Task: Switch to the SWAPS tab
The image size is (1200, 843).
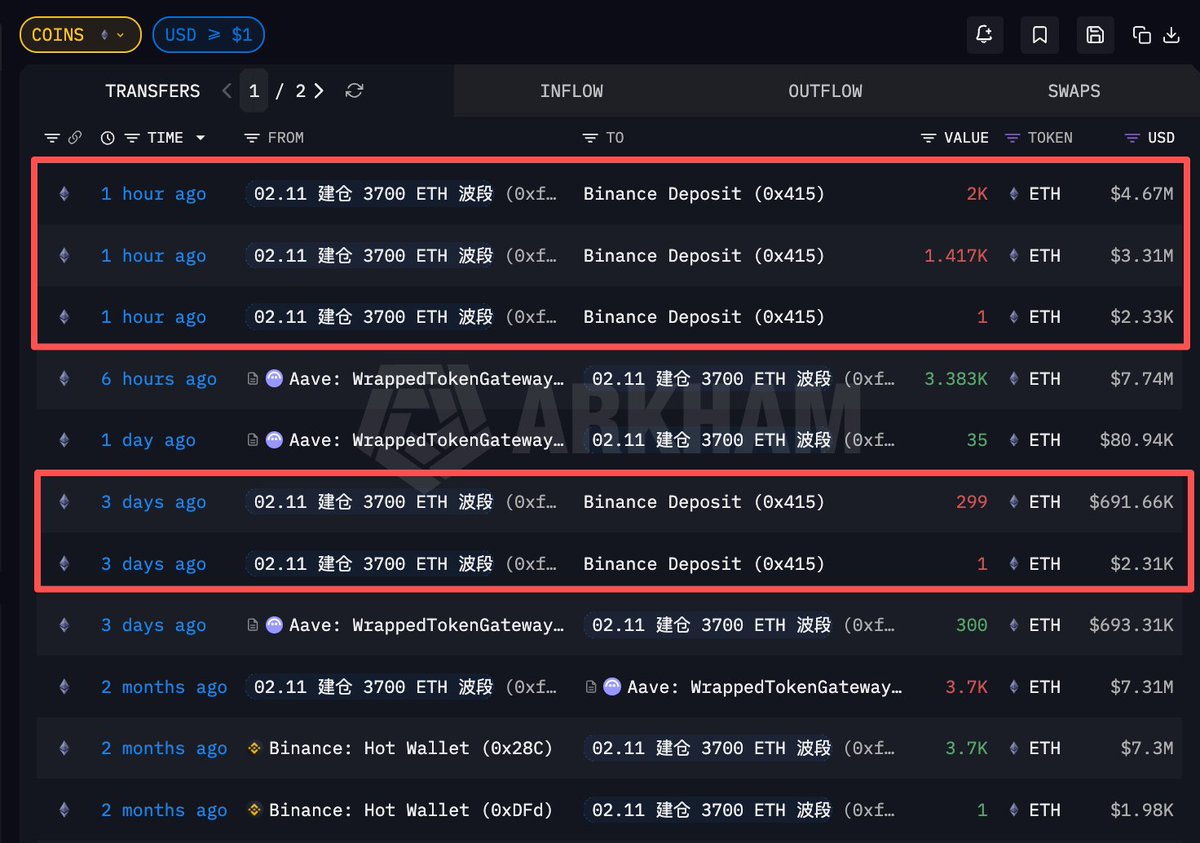Action: pos(1073,91)
